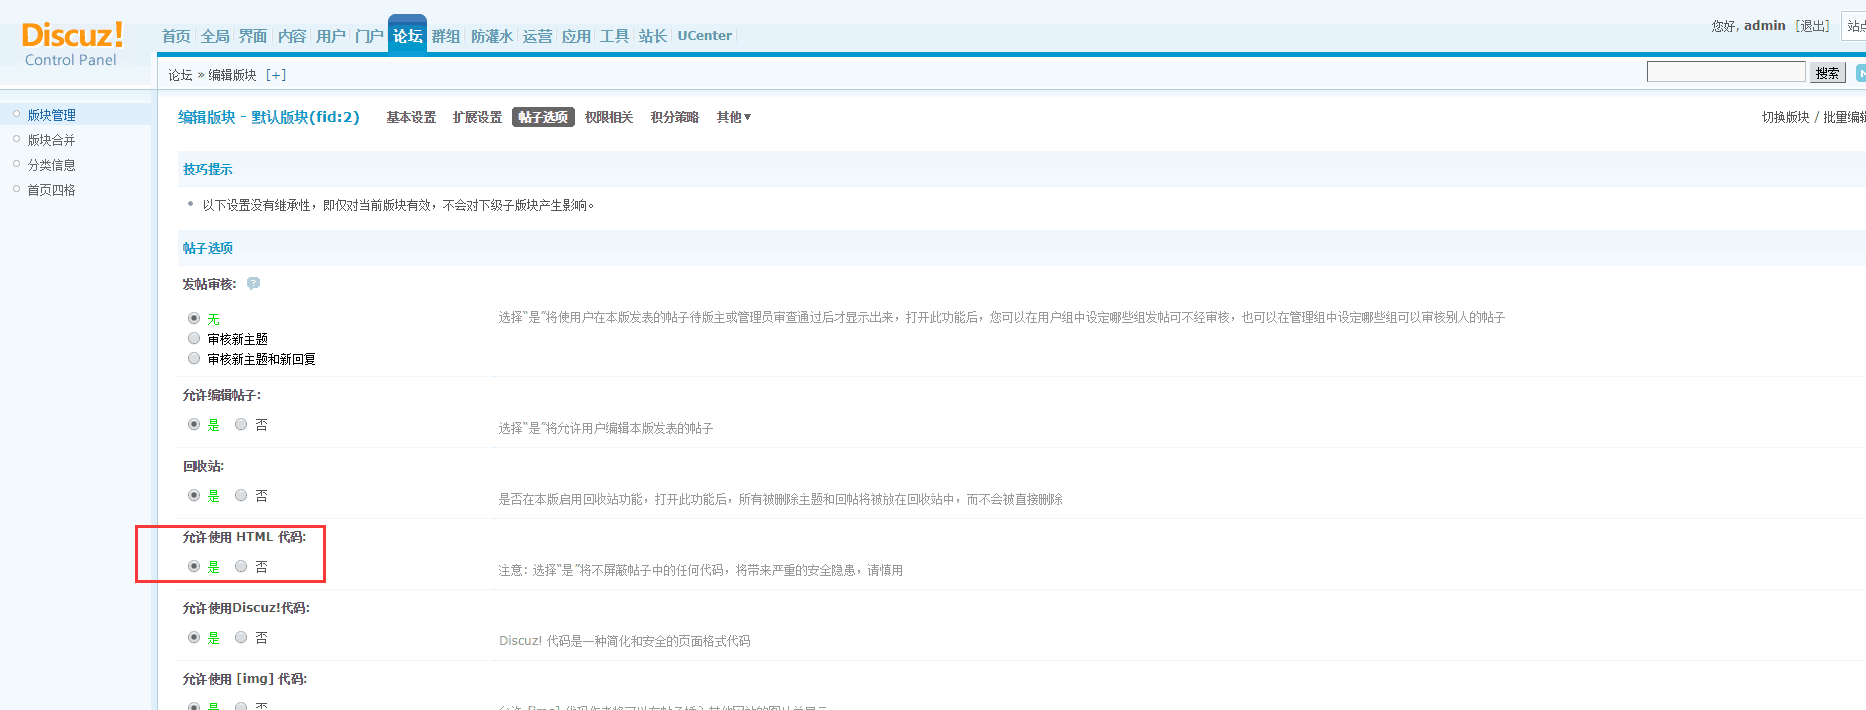Select the 审核新主题 radio option

click(194, 338)
